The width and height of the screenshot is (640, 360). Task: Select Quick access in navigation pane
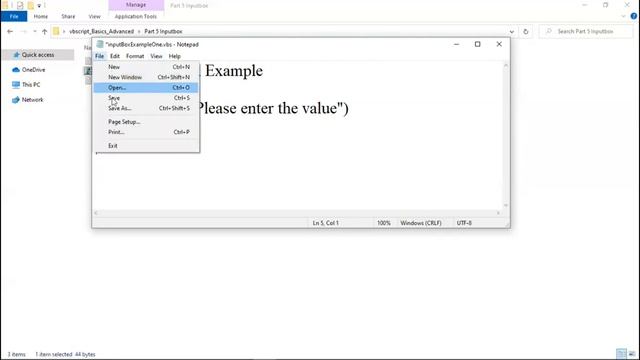pyautogui.click(x=38, y=55)
